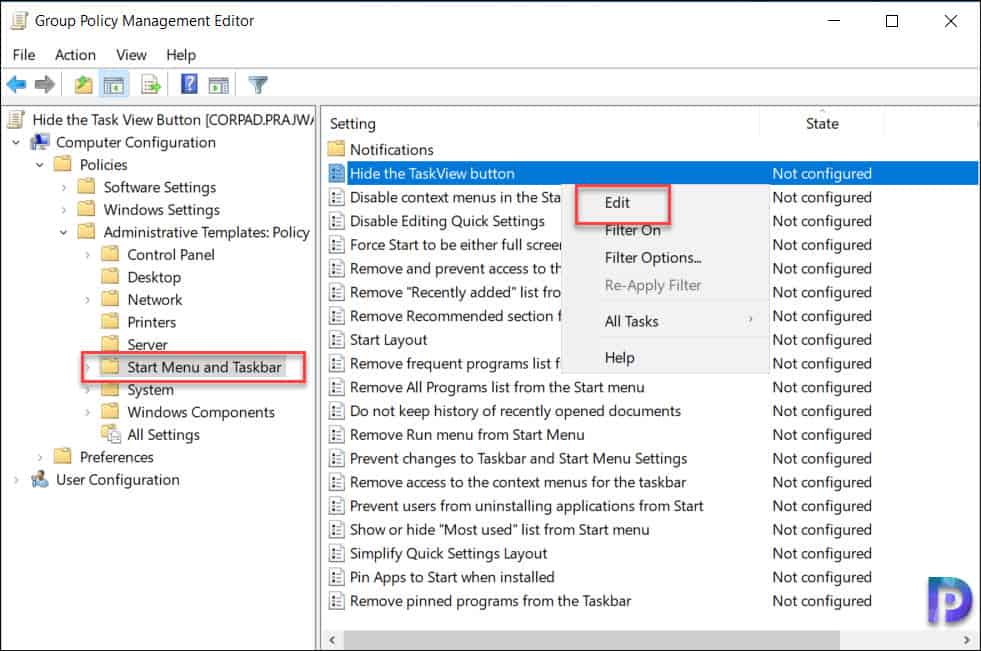981x651 pixels.
Task: Click the Software Settings folder icon
Action: (x=86, y=186)
